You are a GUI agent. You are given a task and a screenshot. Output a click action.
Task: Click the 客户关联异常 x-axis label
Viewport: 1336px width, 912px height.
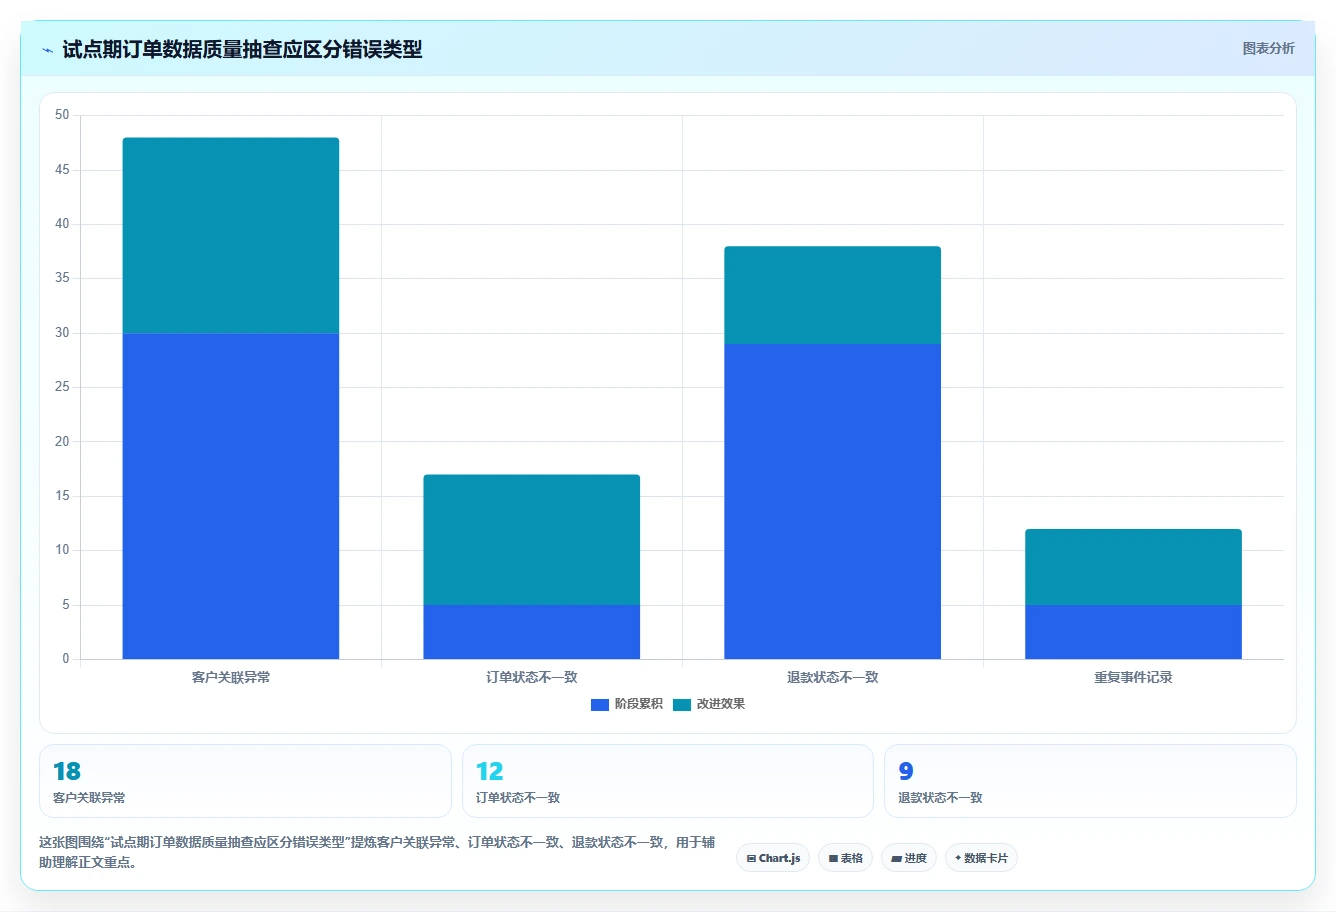click(231, 678)
